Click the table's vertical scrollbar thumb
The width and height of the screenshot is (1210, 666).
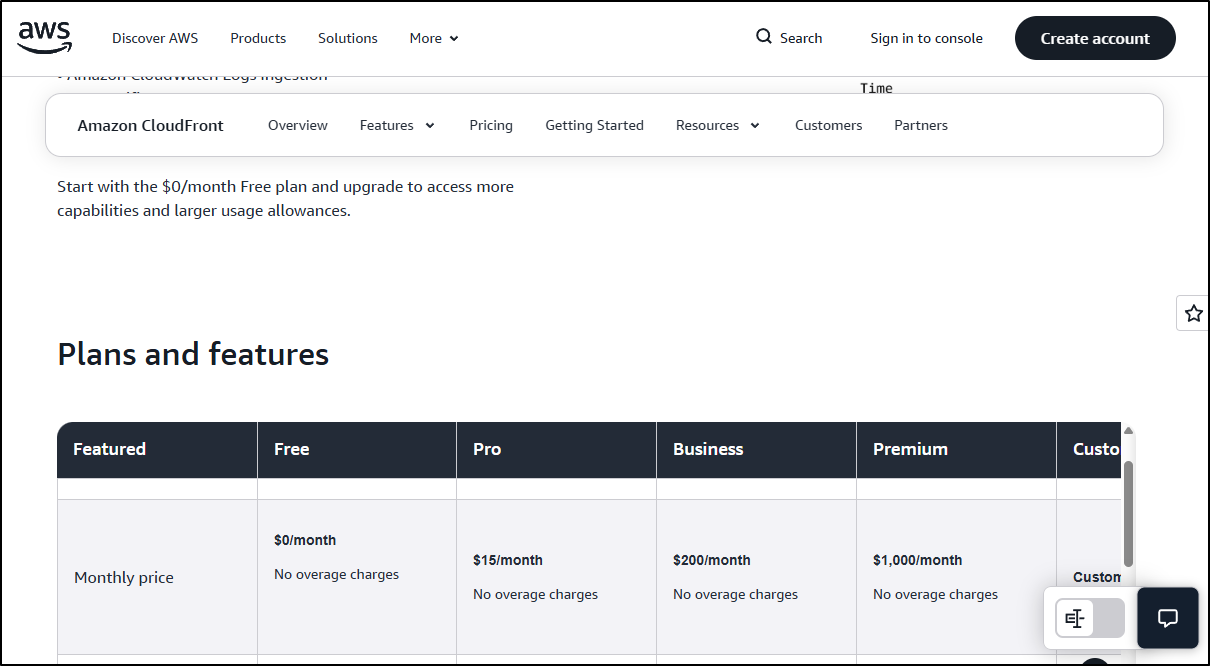[x=1128, y=513]
